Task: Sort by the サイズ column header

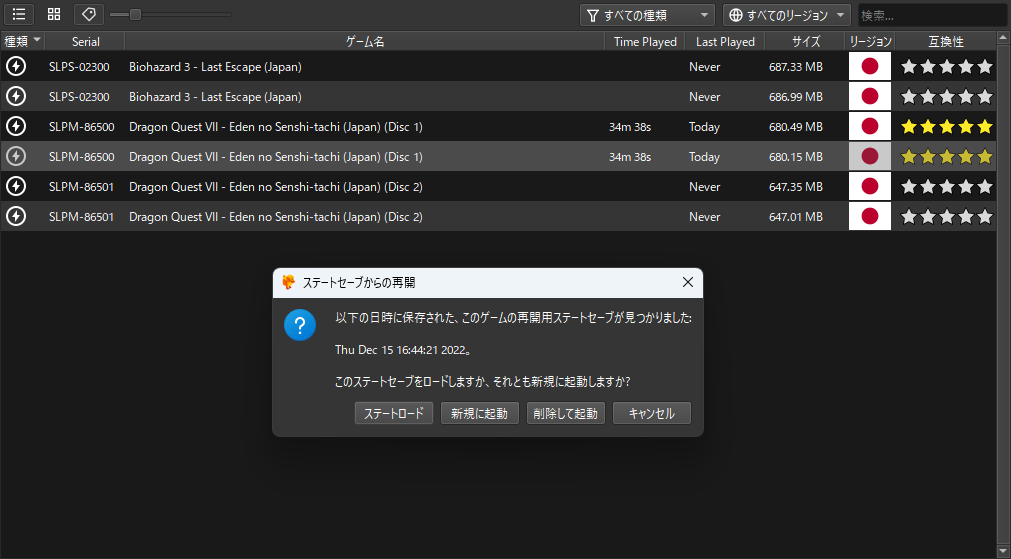Action: point(805,41)
